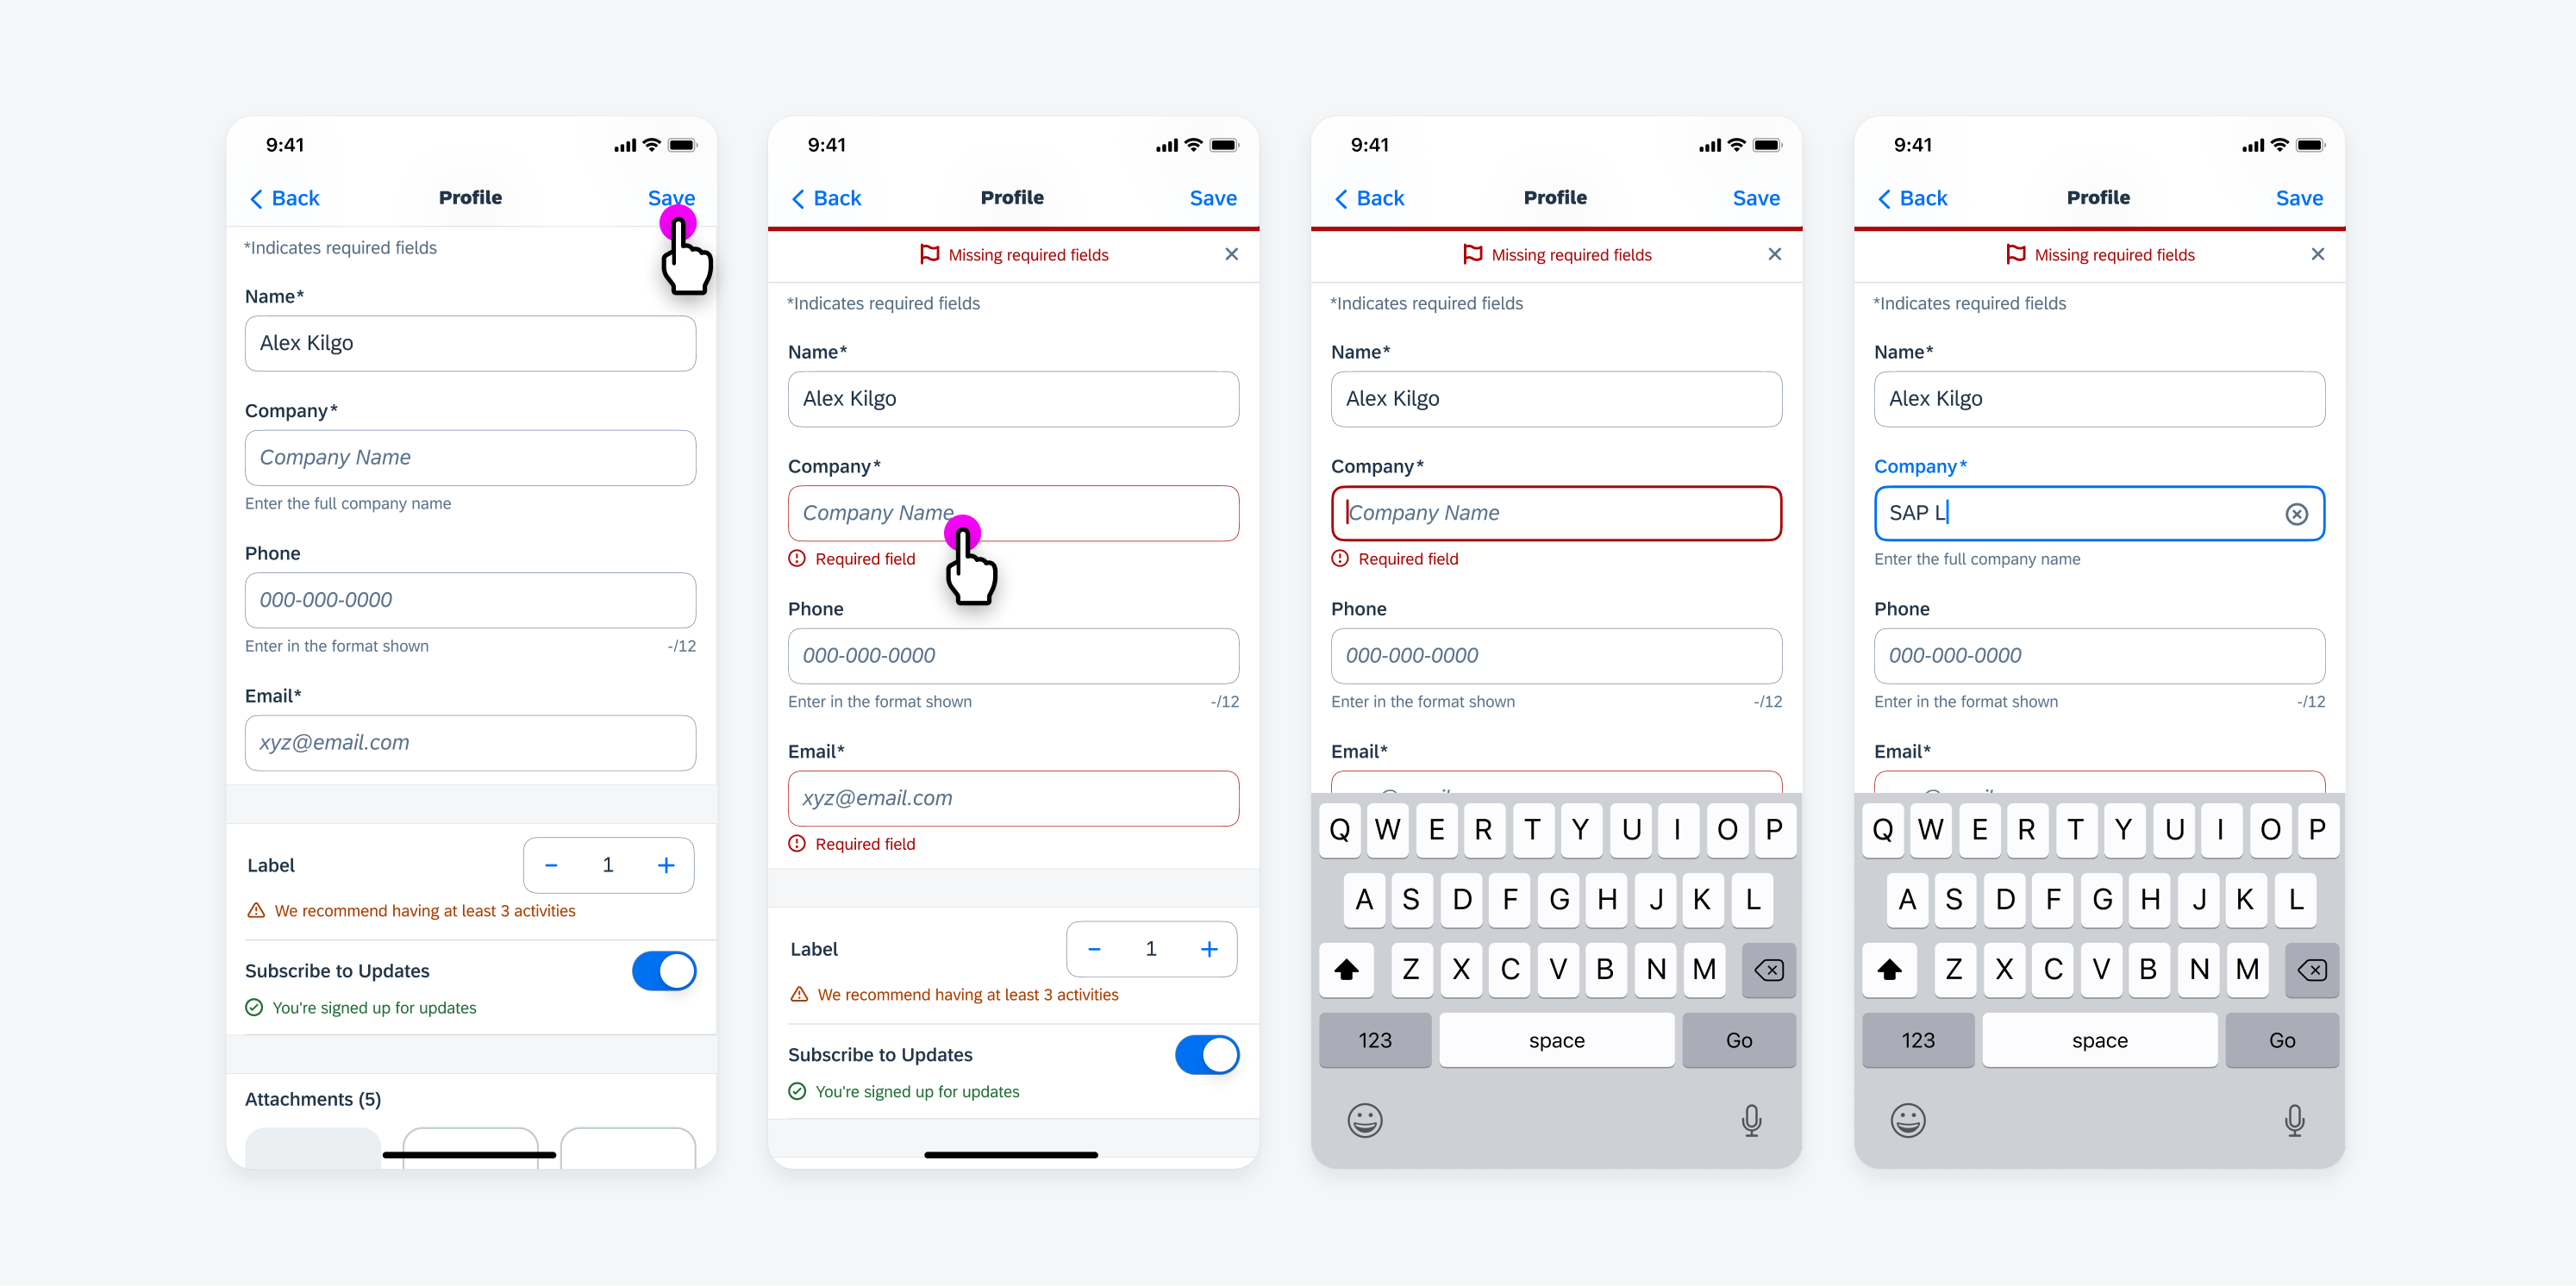Image resolution: width=2576 pixels, height=1286 pixels.
Task: Click the warning triangle icon near Label
Action: (x=254, y=910)
